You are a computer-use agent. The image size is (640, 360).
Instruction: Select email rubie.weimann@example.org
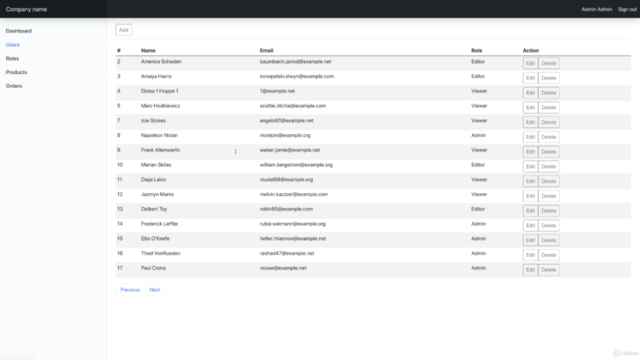[x=293, y=224]
